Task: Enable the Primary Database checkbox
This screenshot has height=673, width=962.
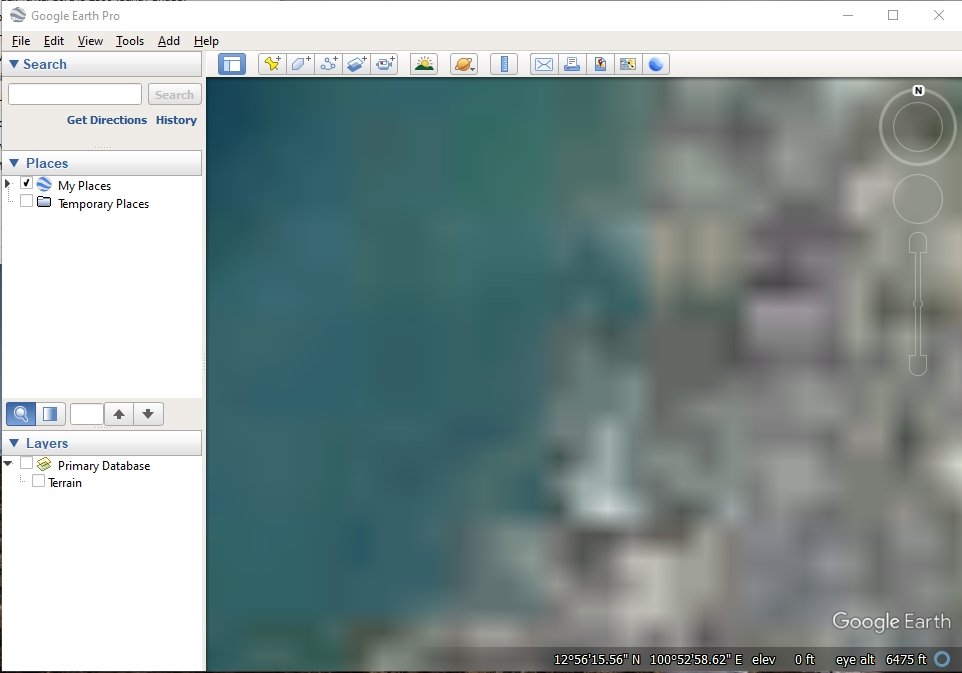Action: coord(26,463)
